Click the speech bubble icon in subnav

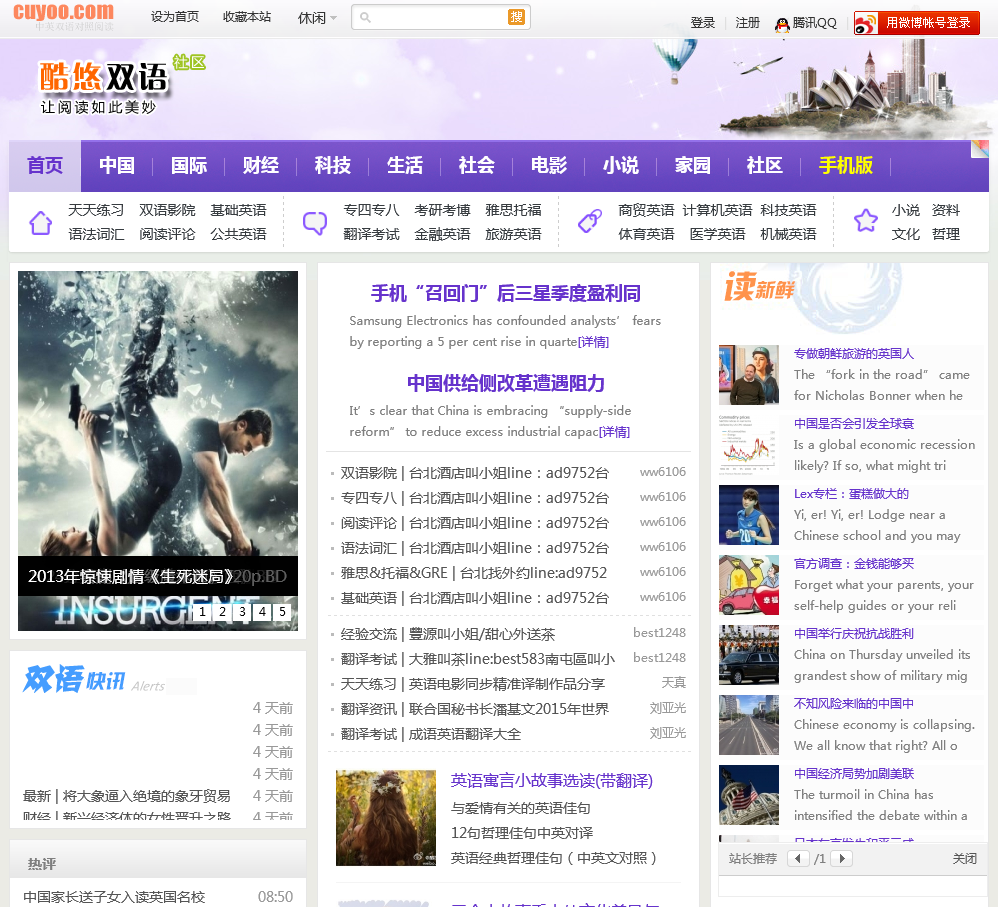click(315, 223)
